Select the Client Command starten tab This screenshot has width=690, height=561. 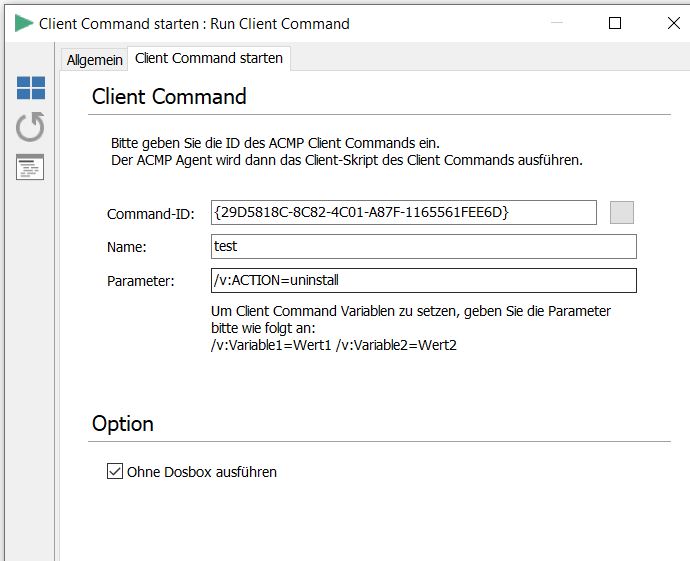pyautogui.click(x=209, y=58)
